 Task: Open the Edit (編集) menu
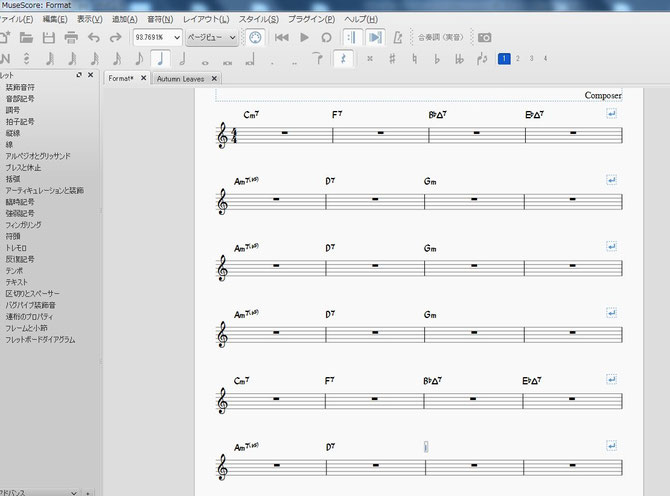point(55,19)
